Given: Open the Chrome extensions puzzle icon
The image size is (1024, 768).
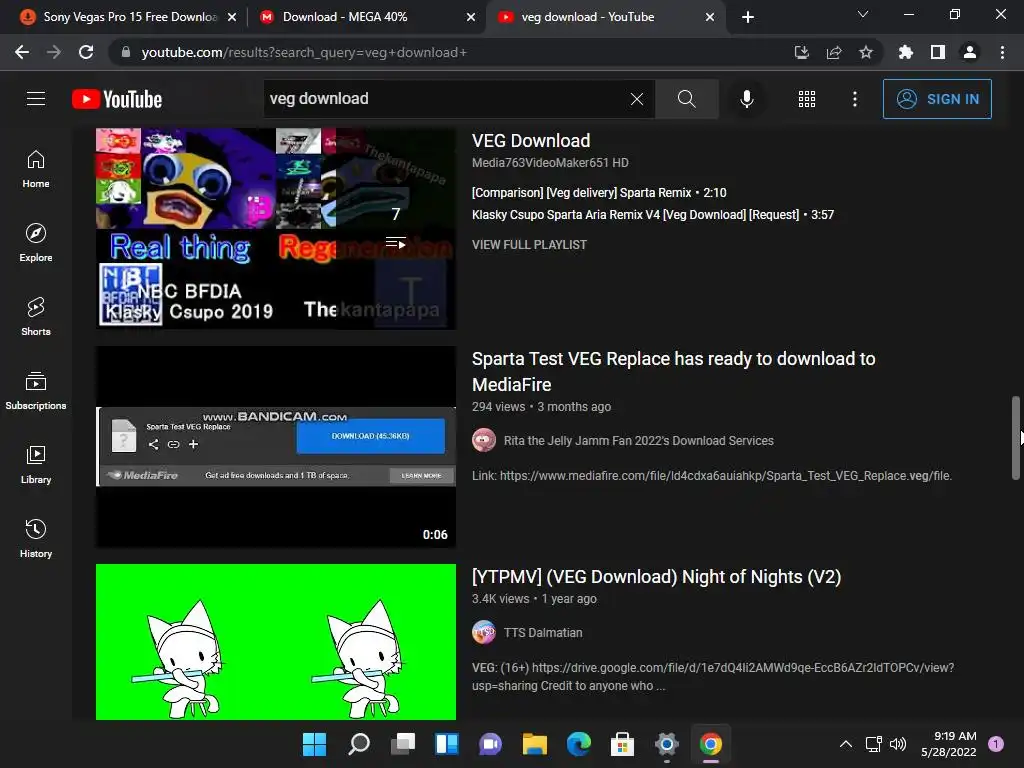Looking at the screenshot, I should (906, 52).
